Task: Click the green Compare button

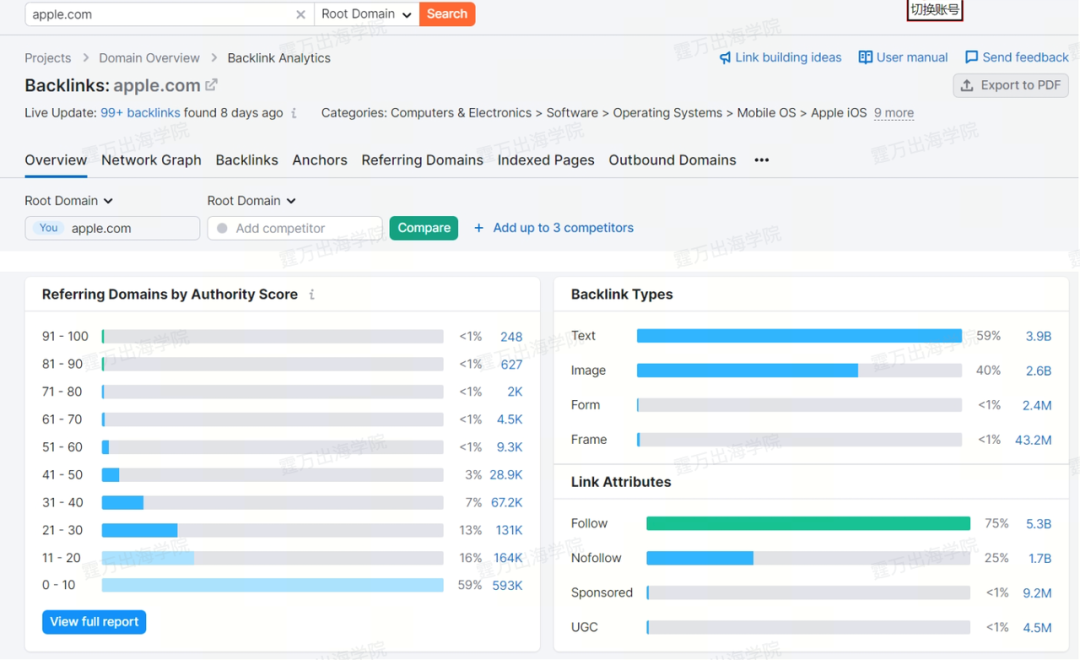Action: (424, 228)
